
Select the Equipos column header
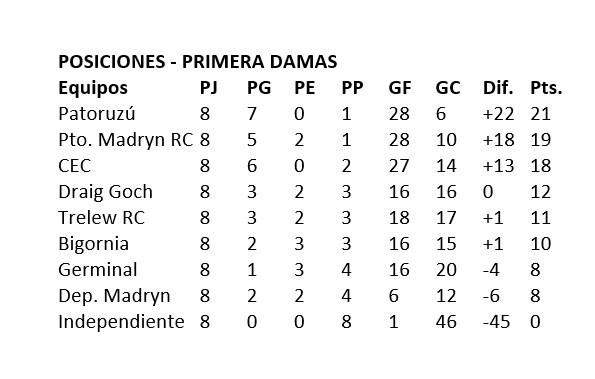pyautogui.click(x=93, y=88)
